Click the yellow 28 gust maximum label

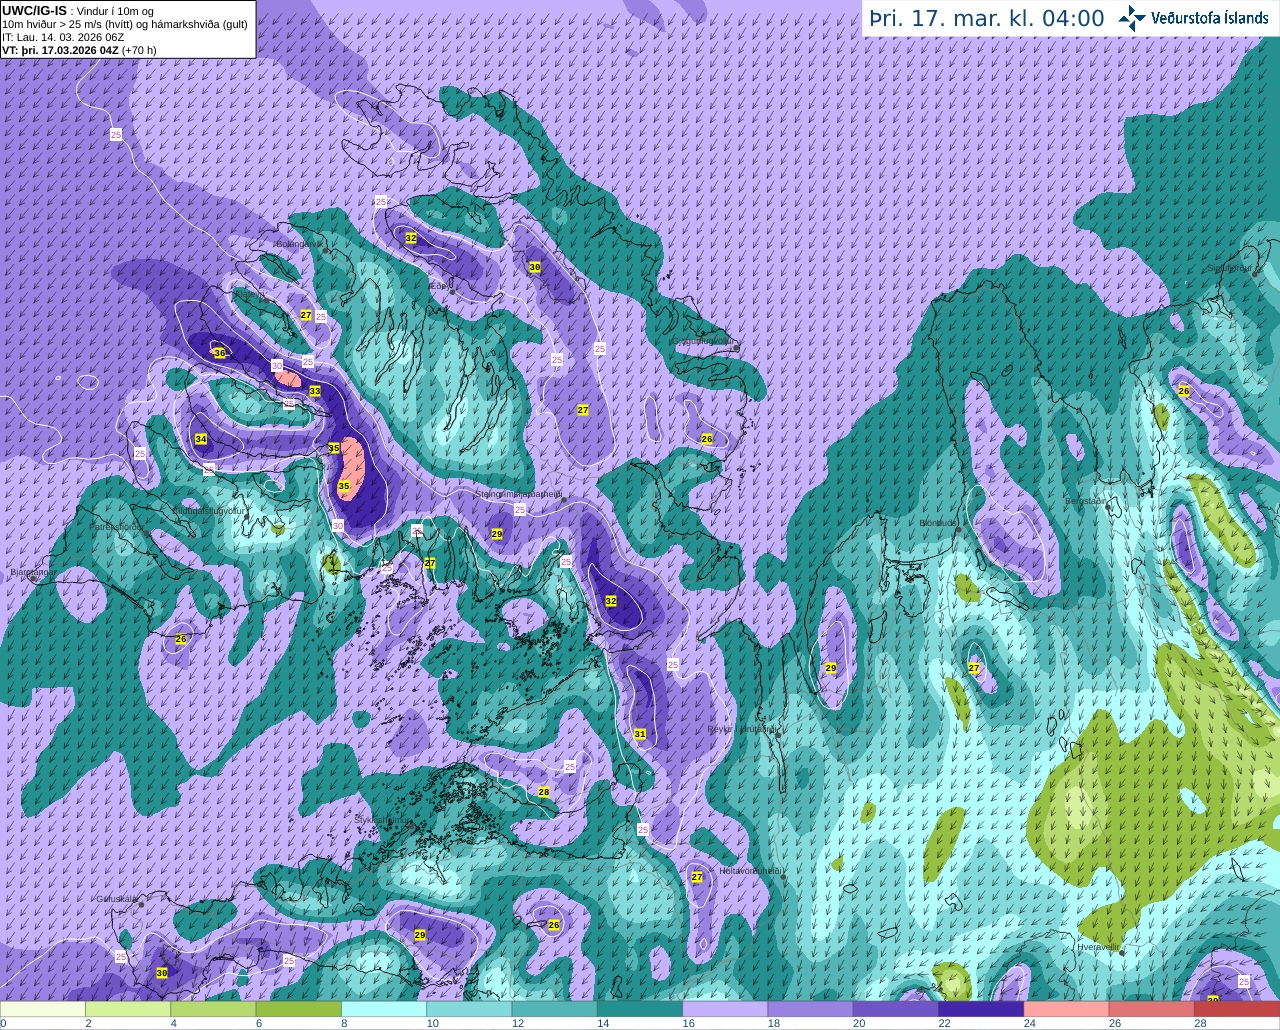544,792
